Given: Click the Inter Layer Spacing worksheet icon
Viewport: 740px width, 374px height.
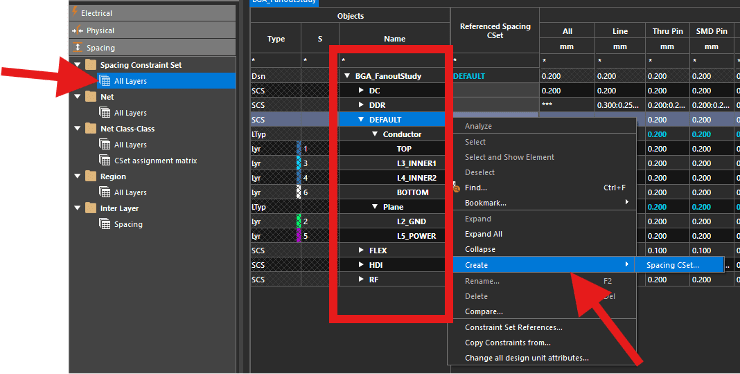Looking at the screenshot, I should click(x=105, y=224).
